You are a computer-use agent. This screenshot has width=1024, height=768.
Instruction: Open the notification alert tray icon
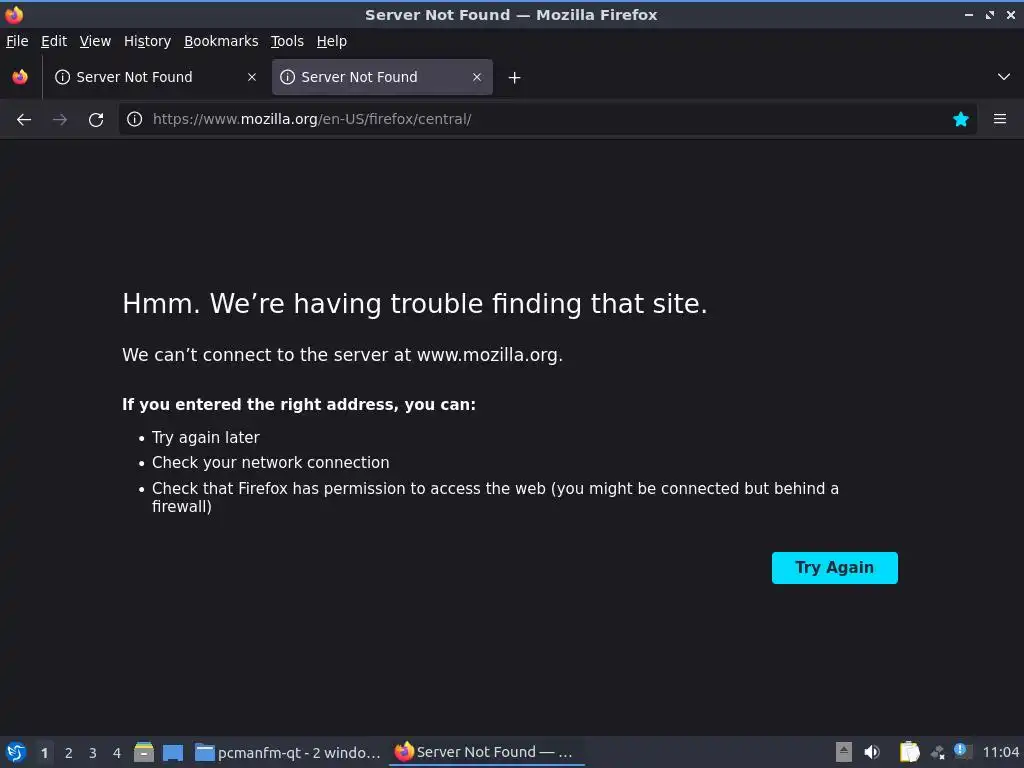[x=962, y=751]
